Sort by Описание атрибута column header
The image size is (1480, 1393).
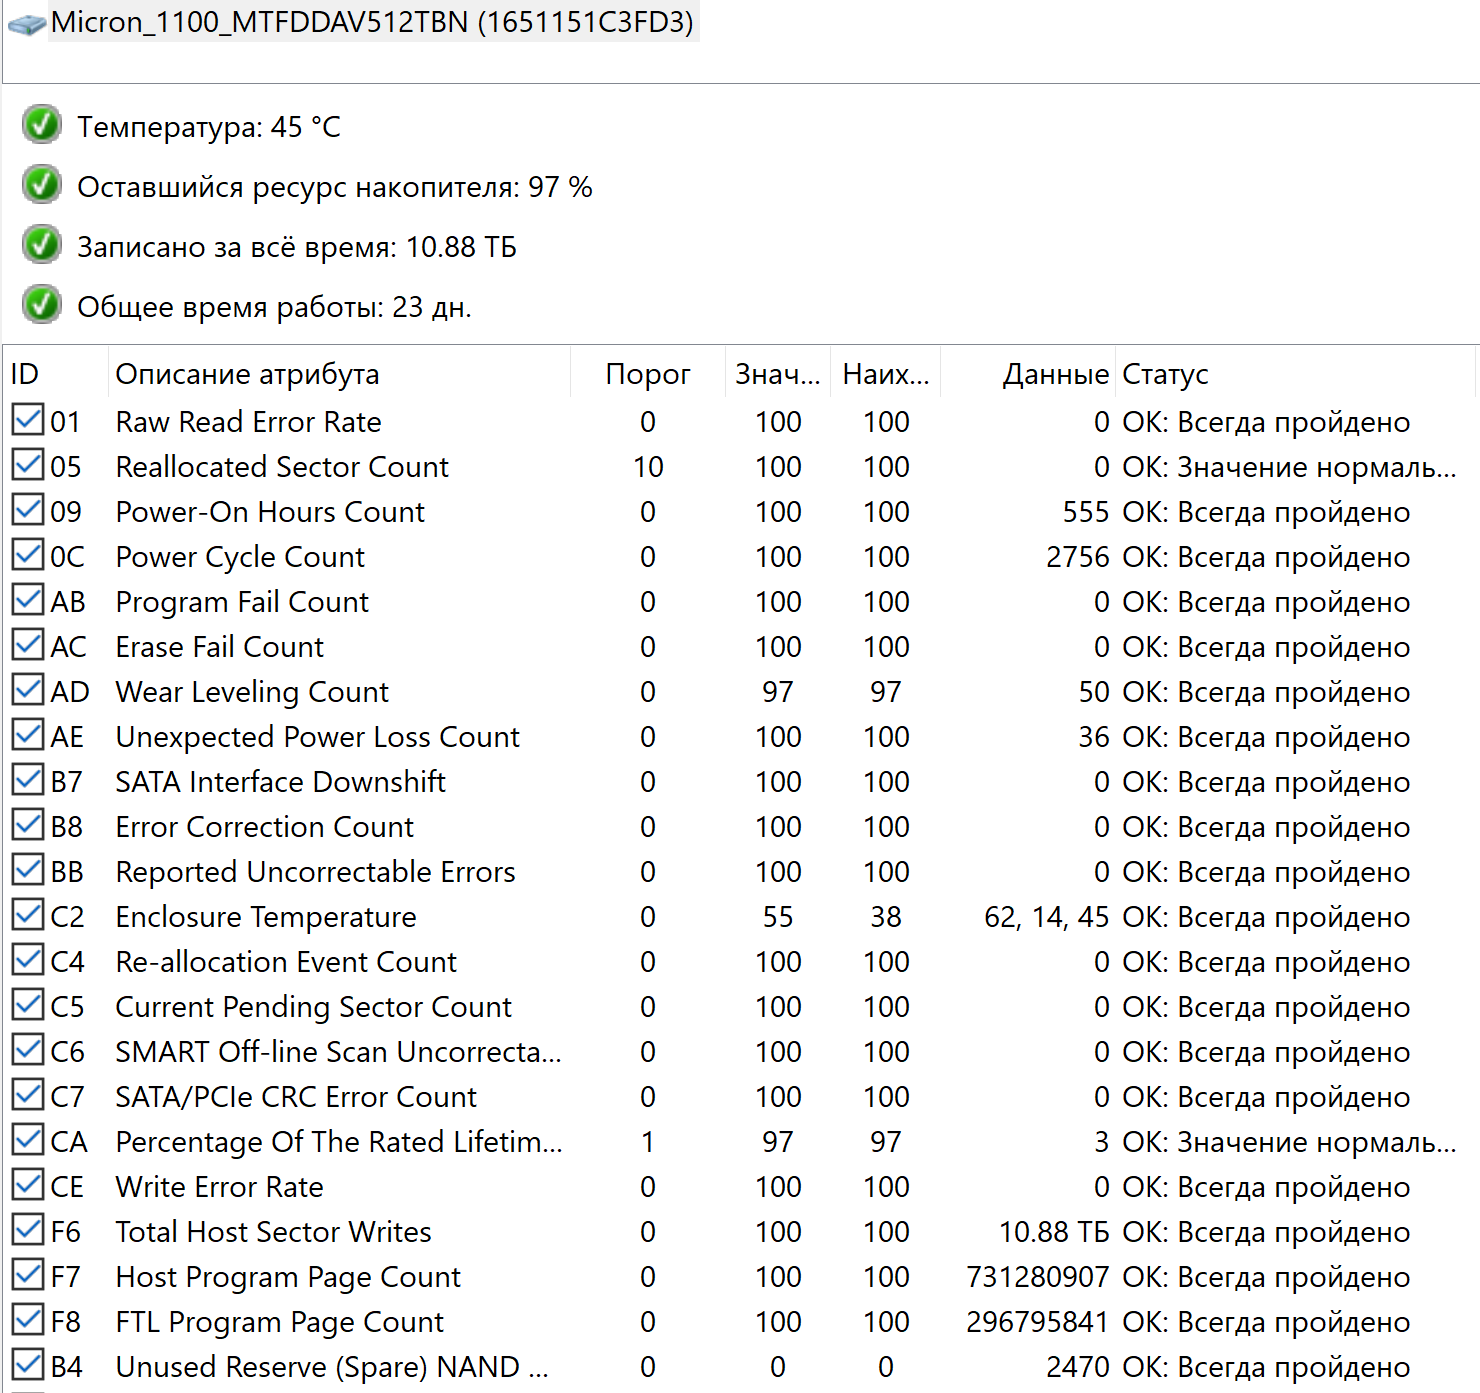[339, 374]
